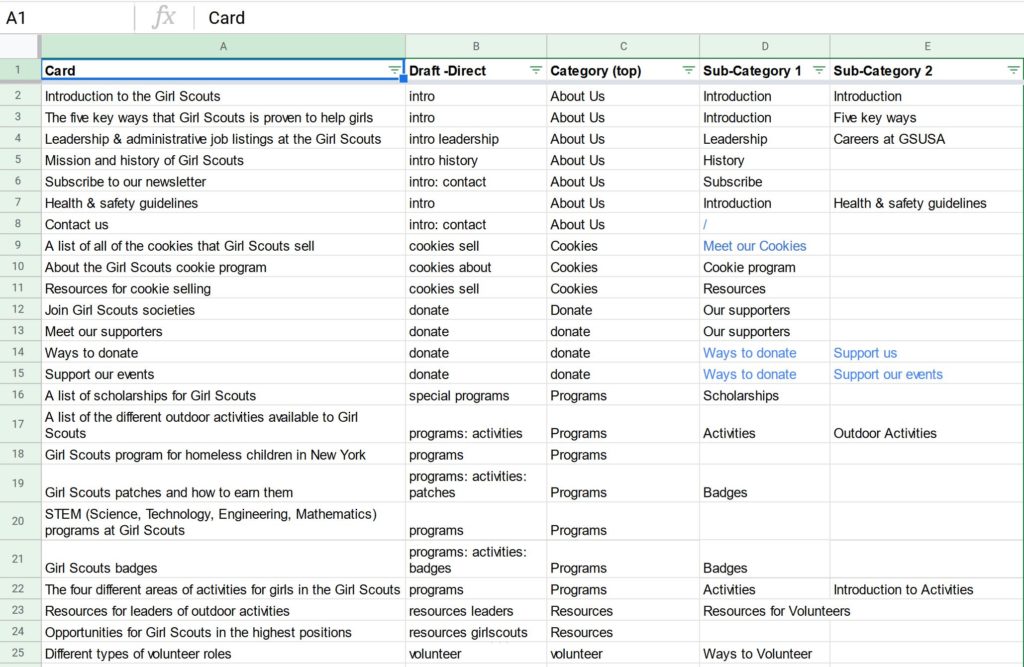The width and height of the screenshot is (1024, 667).
Task: Select cell Introduction to Activities
Action: click(x=927, y=589)
